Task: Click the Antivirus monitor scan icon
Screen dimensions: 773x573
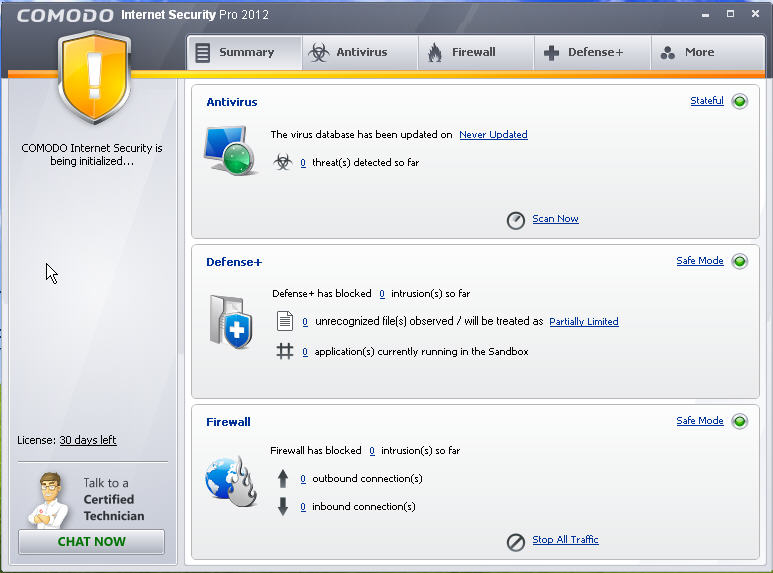Action: click(x=230, y=150)
